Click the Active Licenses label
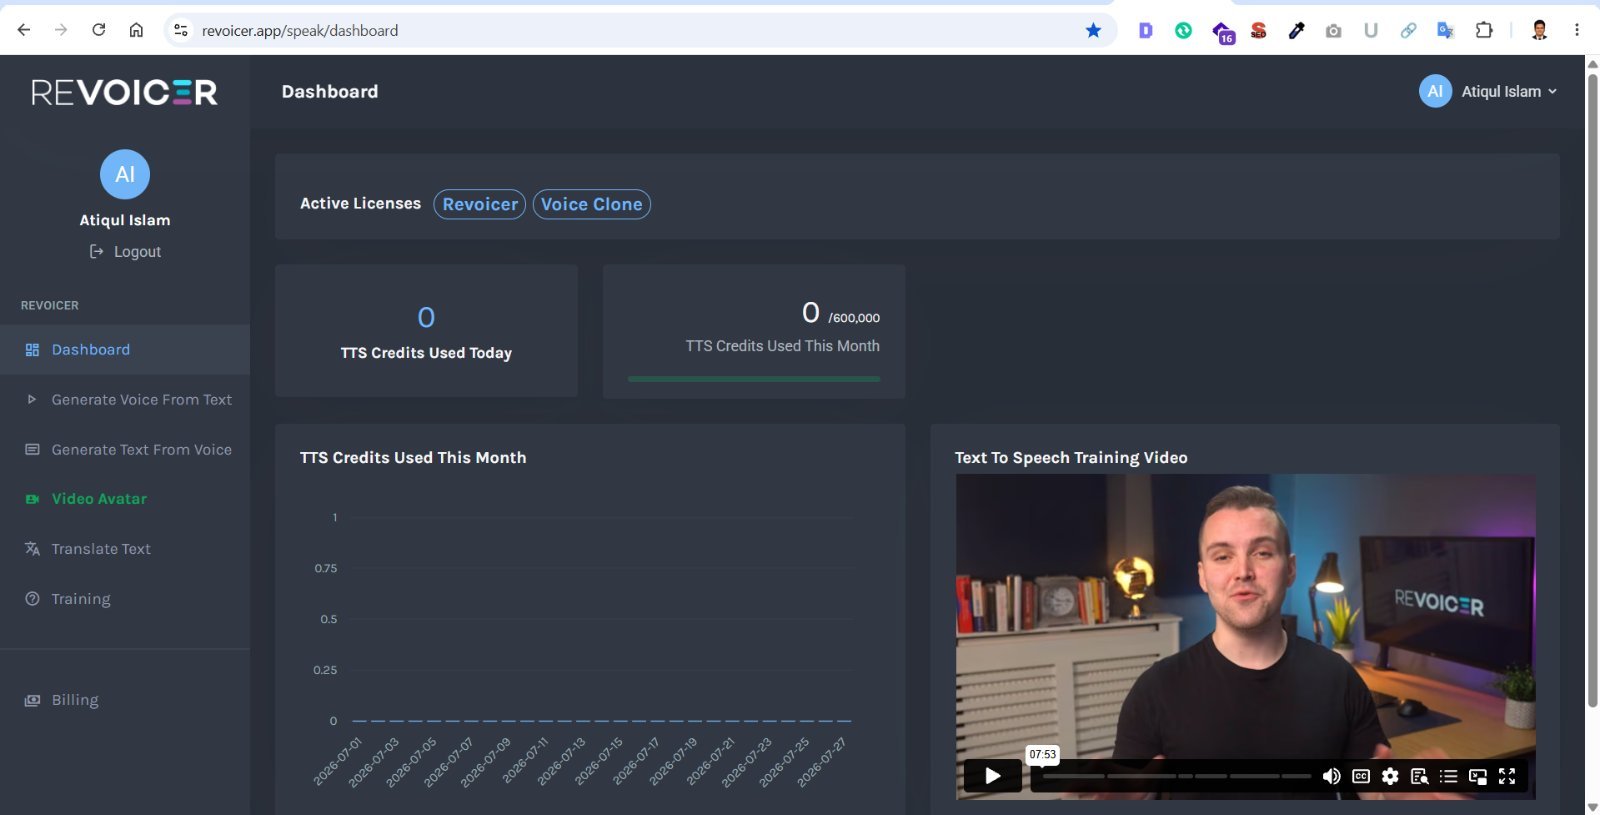 click(x=361, y=203)
